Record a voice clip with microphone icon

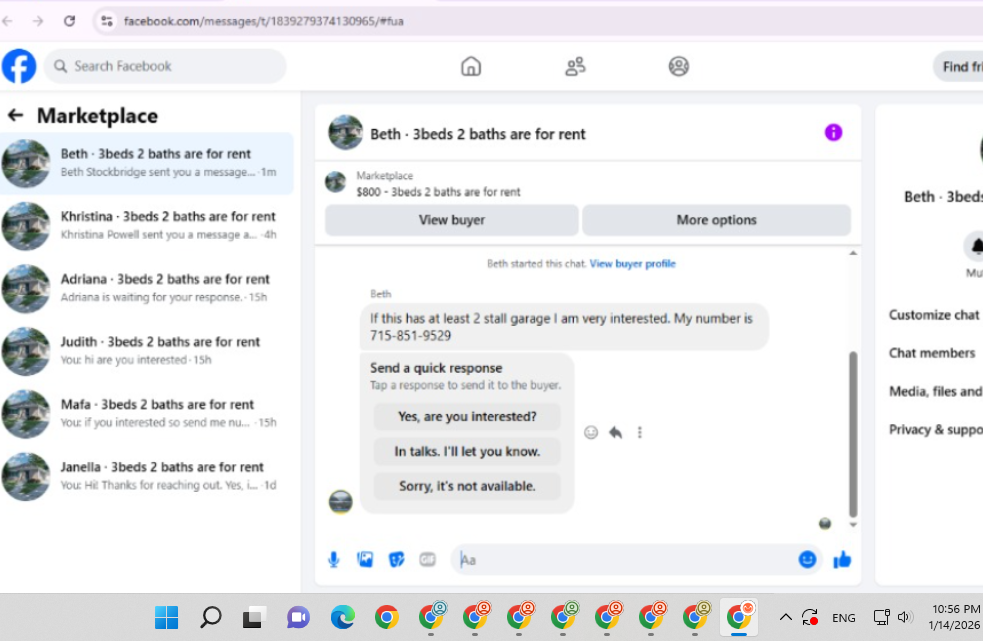click(x=334, y=559)
